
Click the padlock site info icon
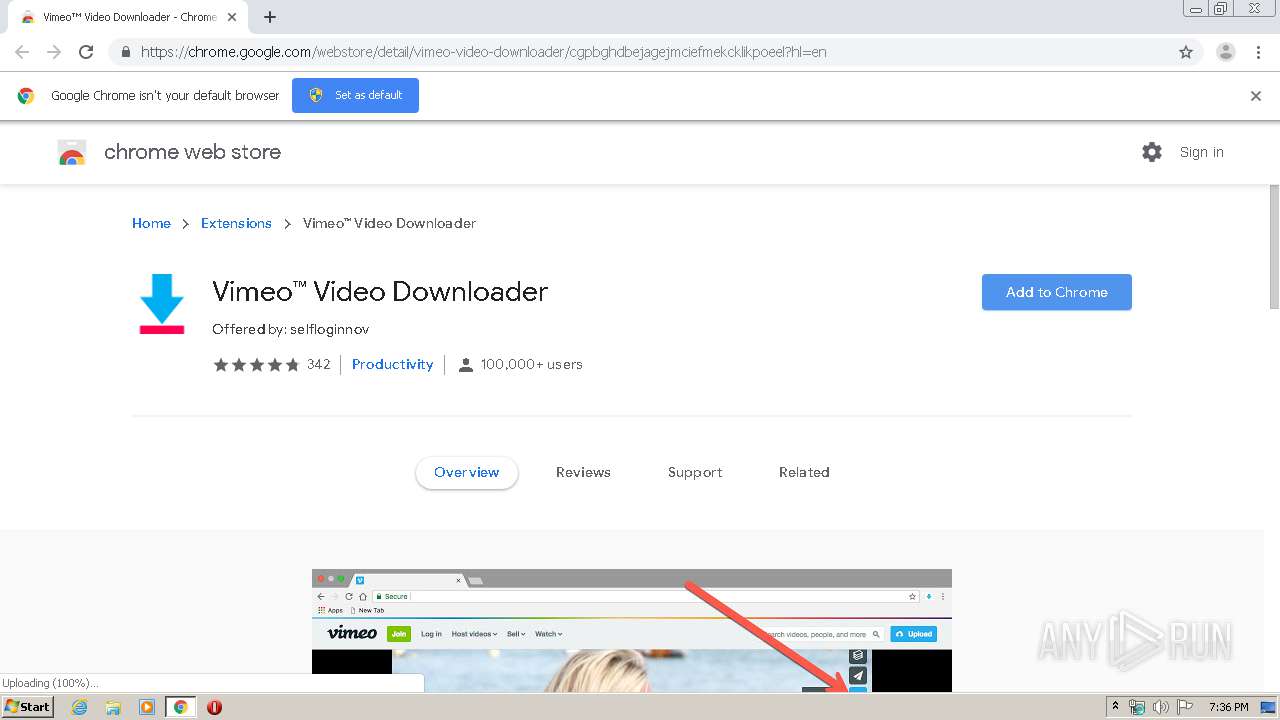[125, 52]
